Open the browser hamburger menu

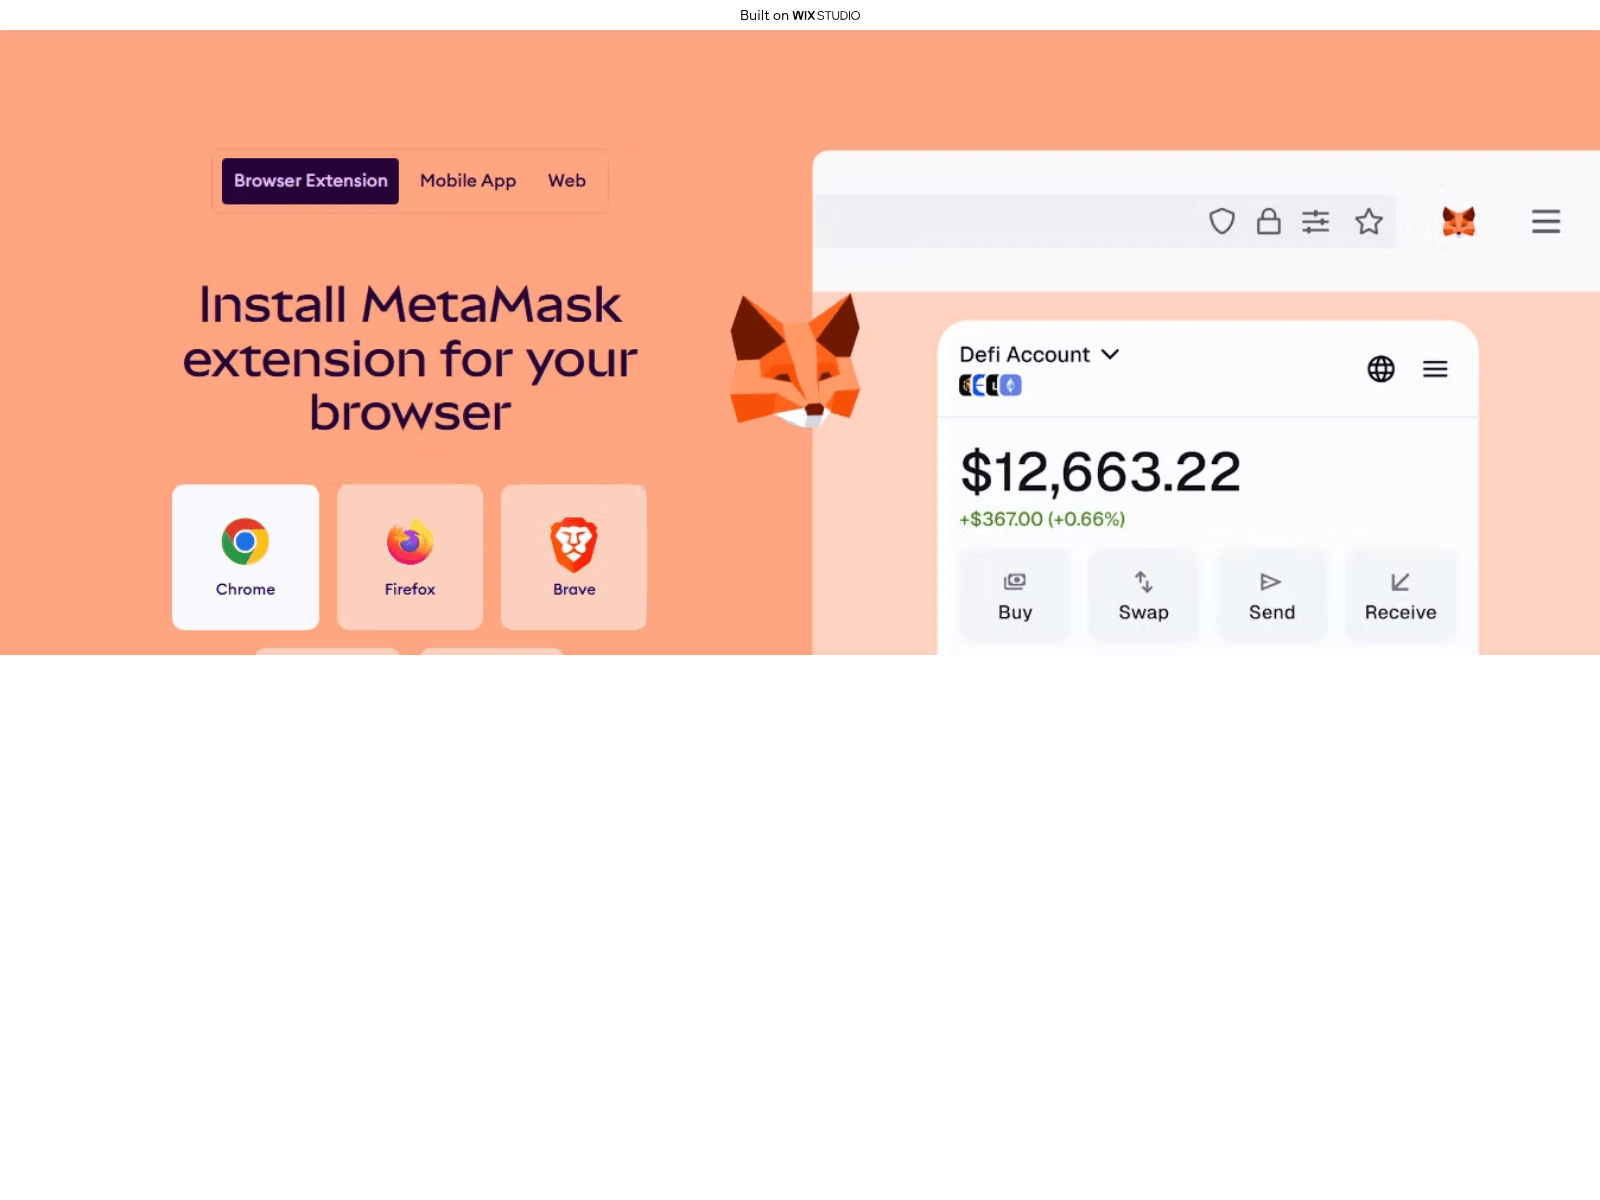pos(1546,221)
